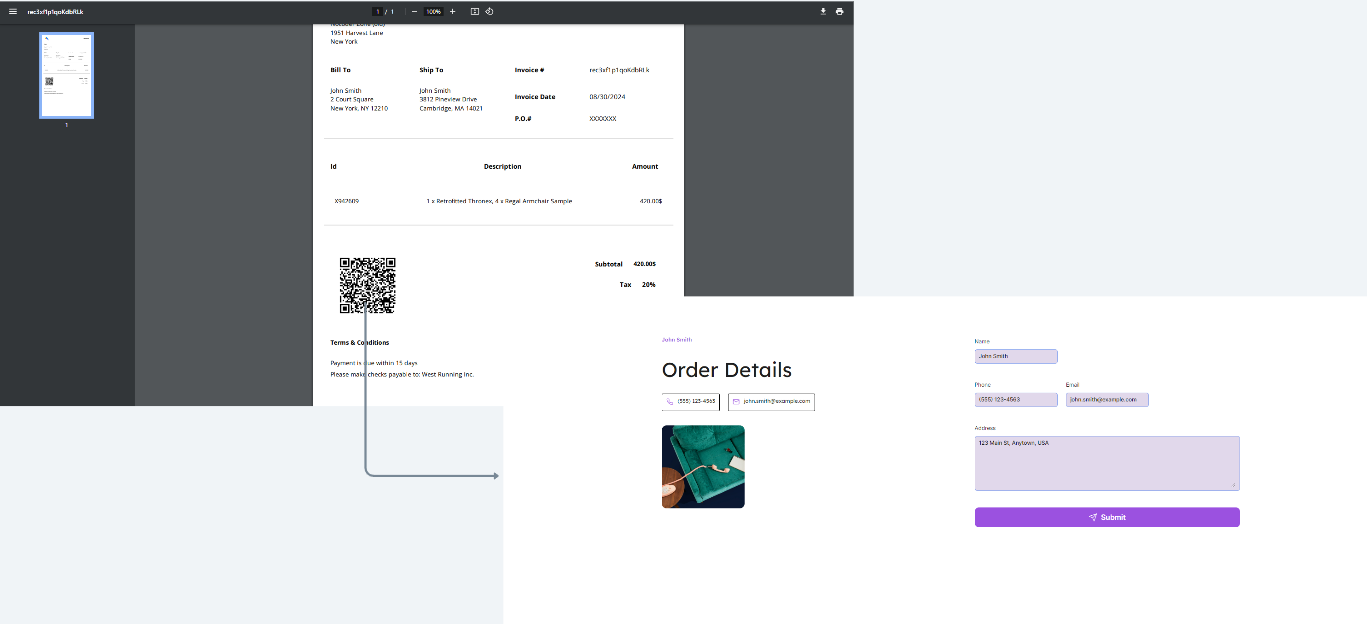The width and height of the screenshot is (1367, 624).
Task: Click the "Terms & Conditions" heading
Action: click(360, 343)
